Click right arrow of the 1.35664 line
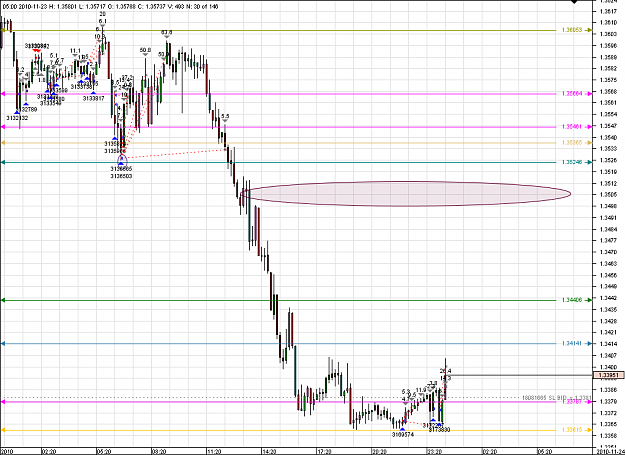 click(589, 94)
